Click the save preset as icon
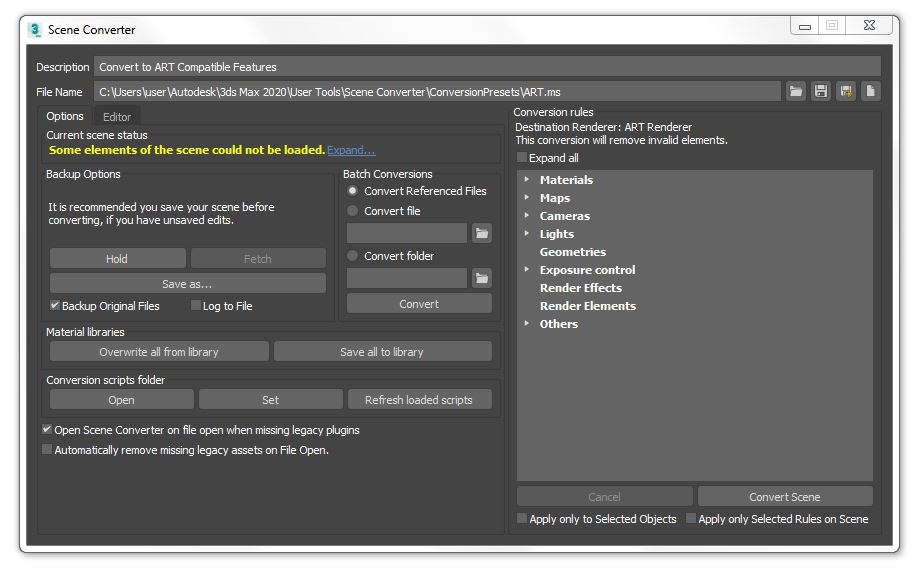This screenshot has width=921, height=568. [846, 91]
